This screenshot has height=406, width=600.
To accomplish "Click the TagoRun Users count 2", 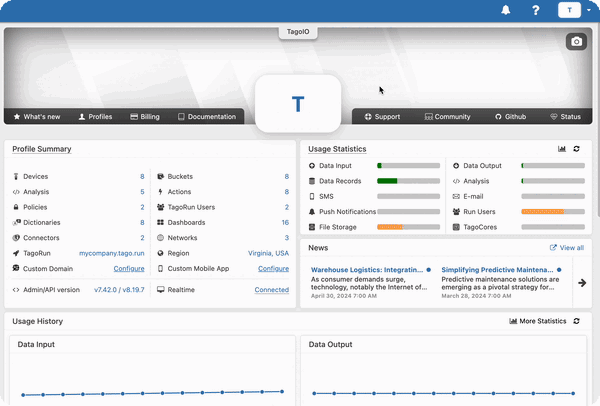I will (x=287, y=207).
